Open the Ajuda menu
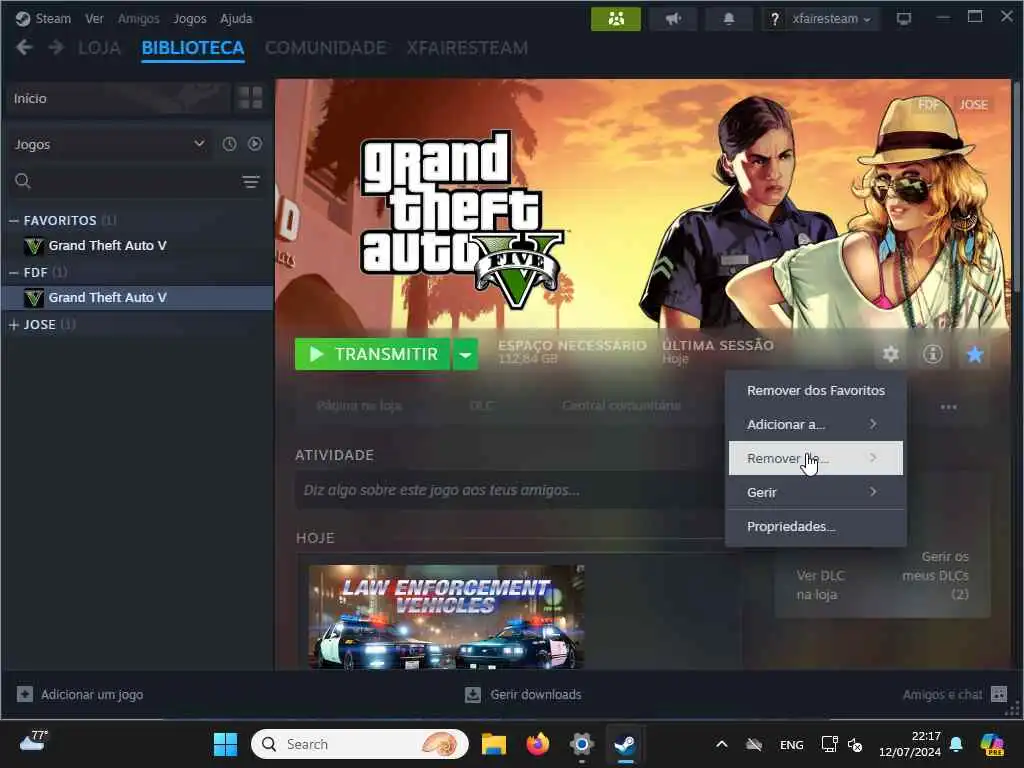The image size is (1024, 768). (x=236, y=19)
